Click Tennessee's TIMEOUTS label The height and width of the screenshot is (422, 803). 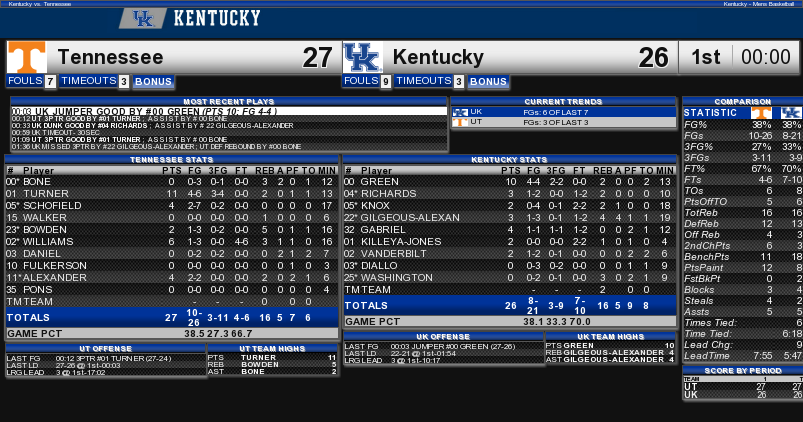click(88, 81)
